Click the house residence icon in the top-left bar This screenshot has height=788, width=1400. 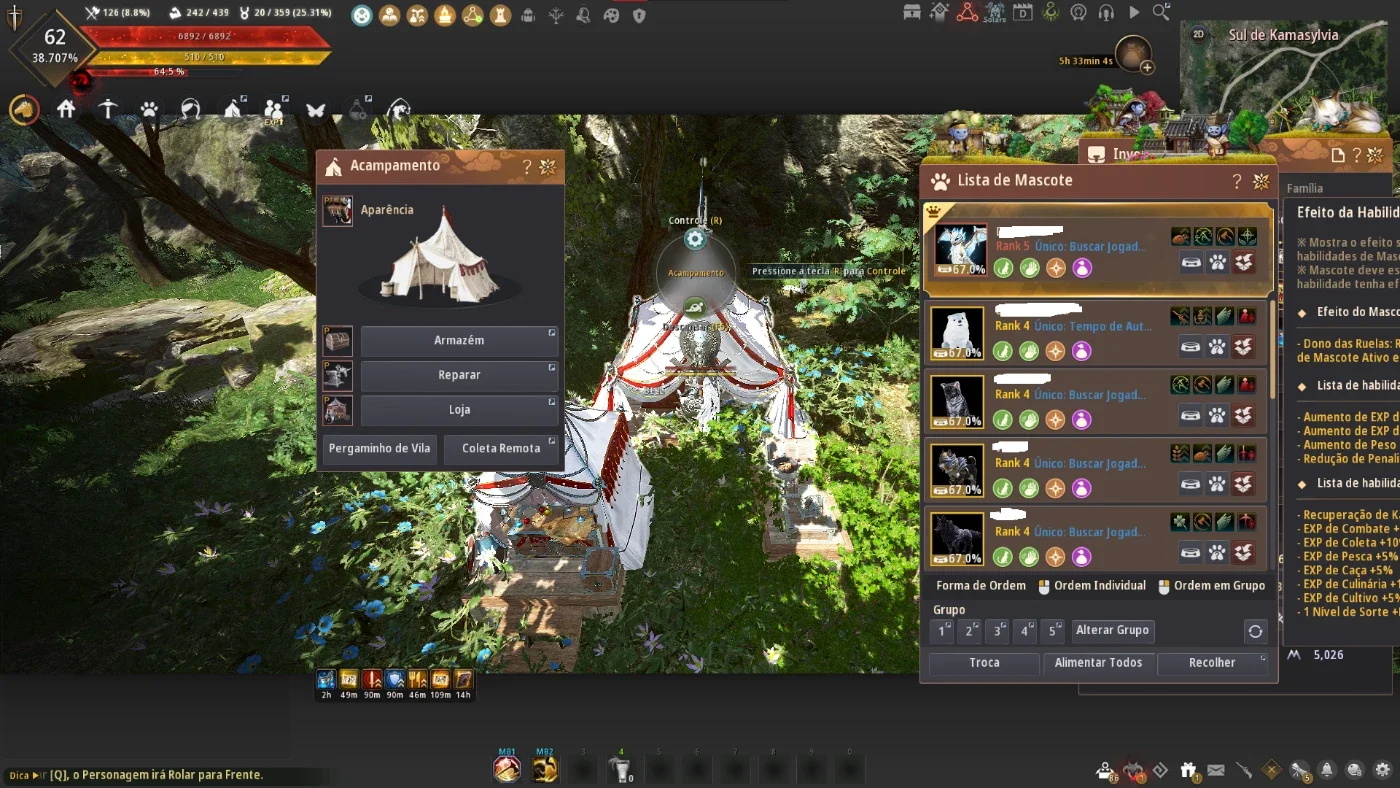(x=66, y=109)
